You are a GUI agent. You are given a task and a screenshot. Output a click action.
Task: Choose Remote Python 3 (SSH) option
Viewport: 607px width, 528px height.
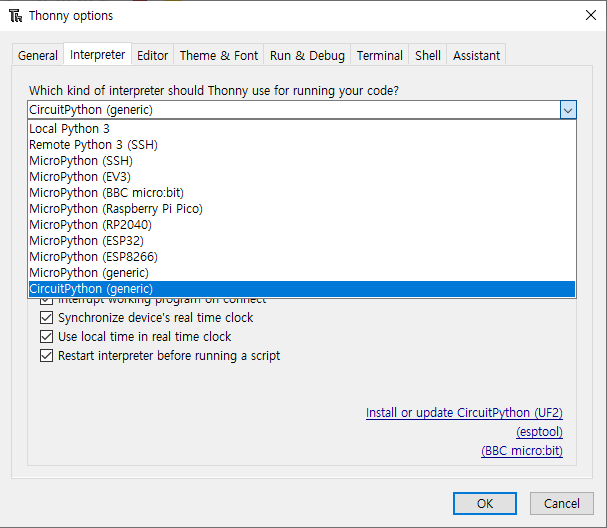click(302, 145)
